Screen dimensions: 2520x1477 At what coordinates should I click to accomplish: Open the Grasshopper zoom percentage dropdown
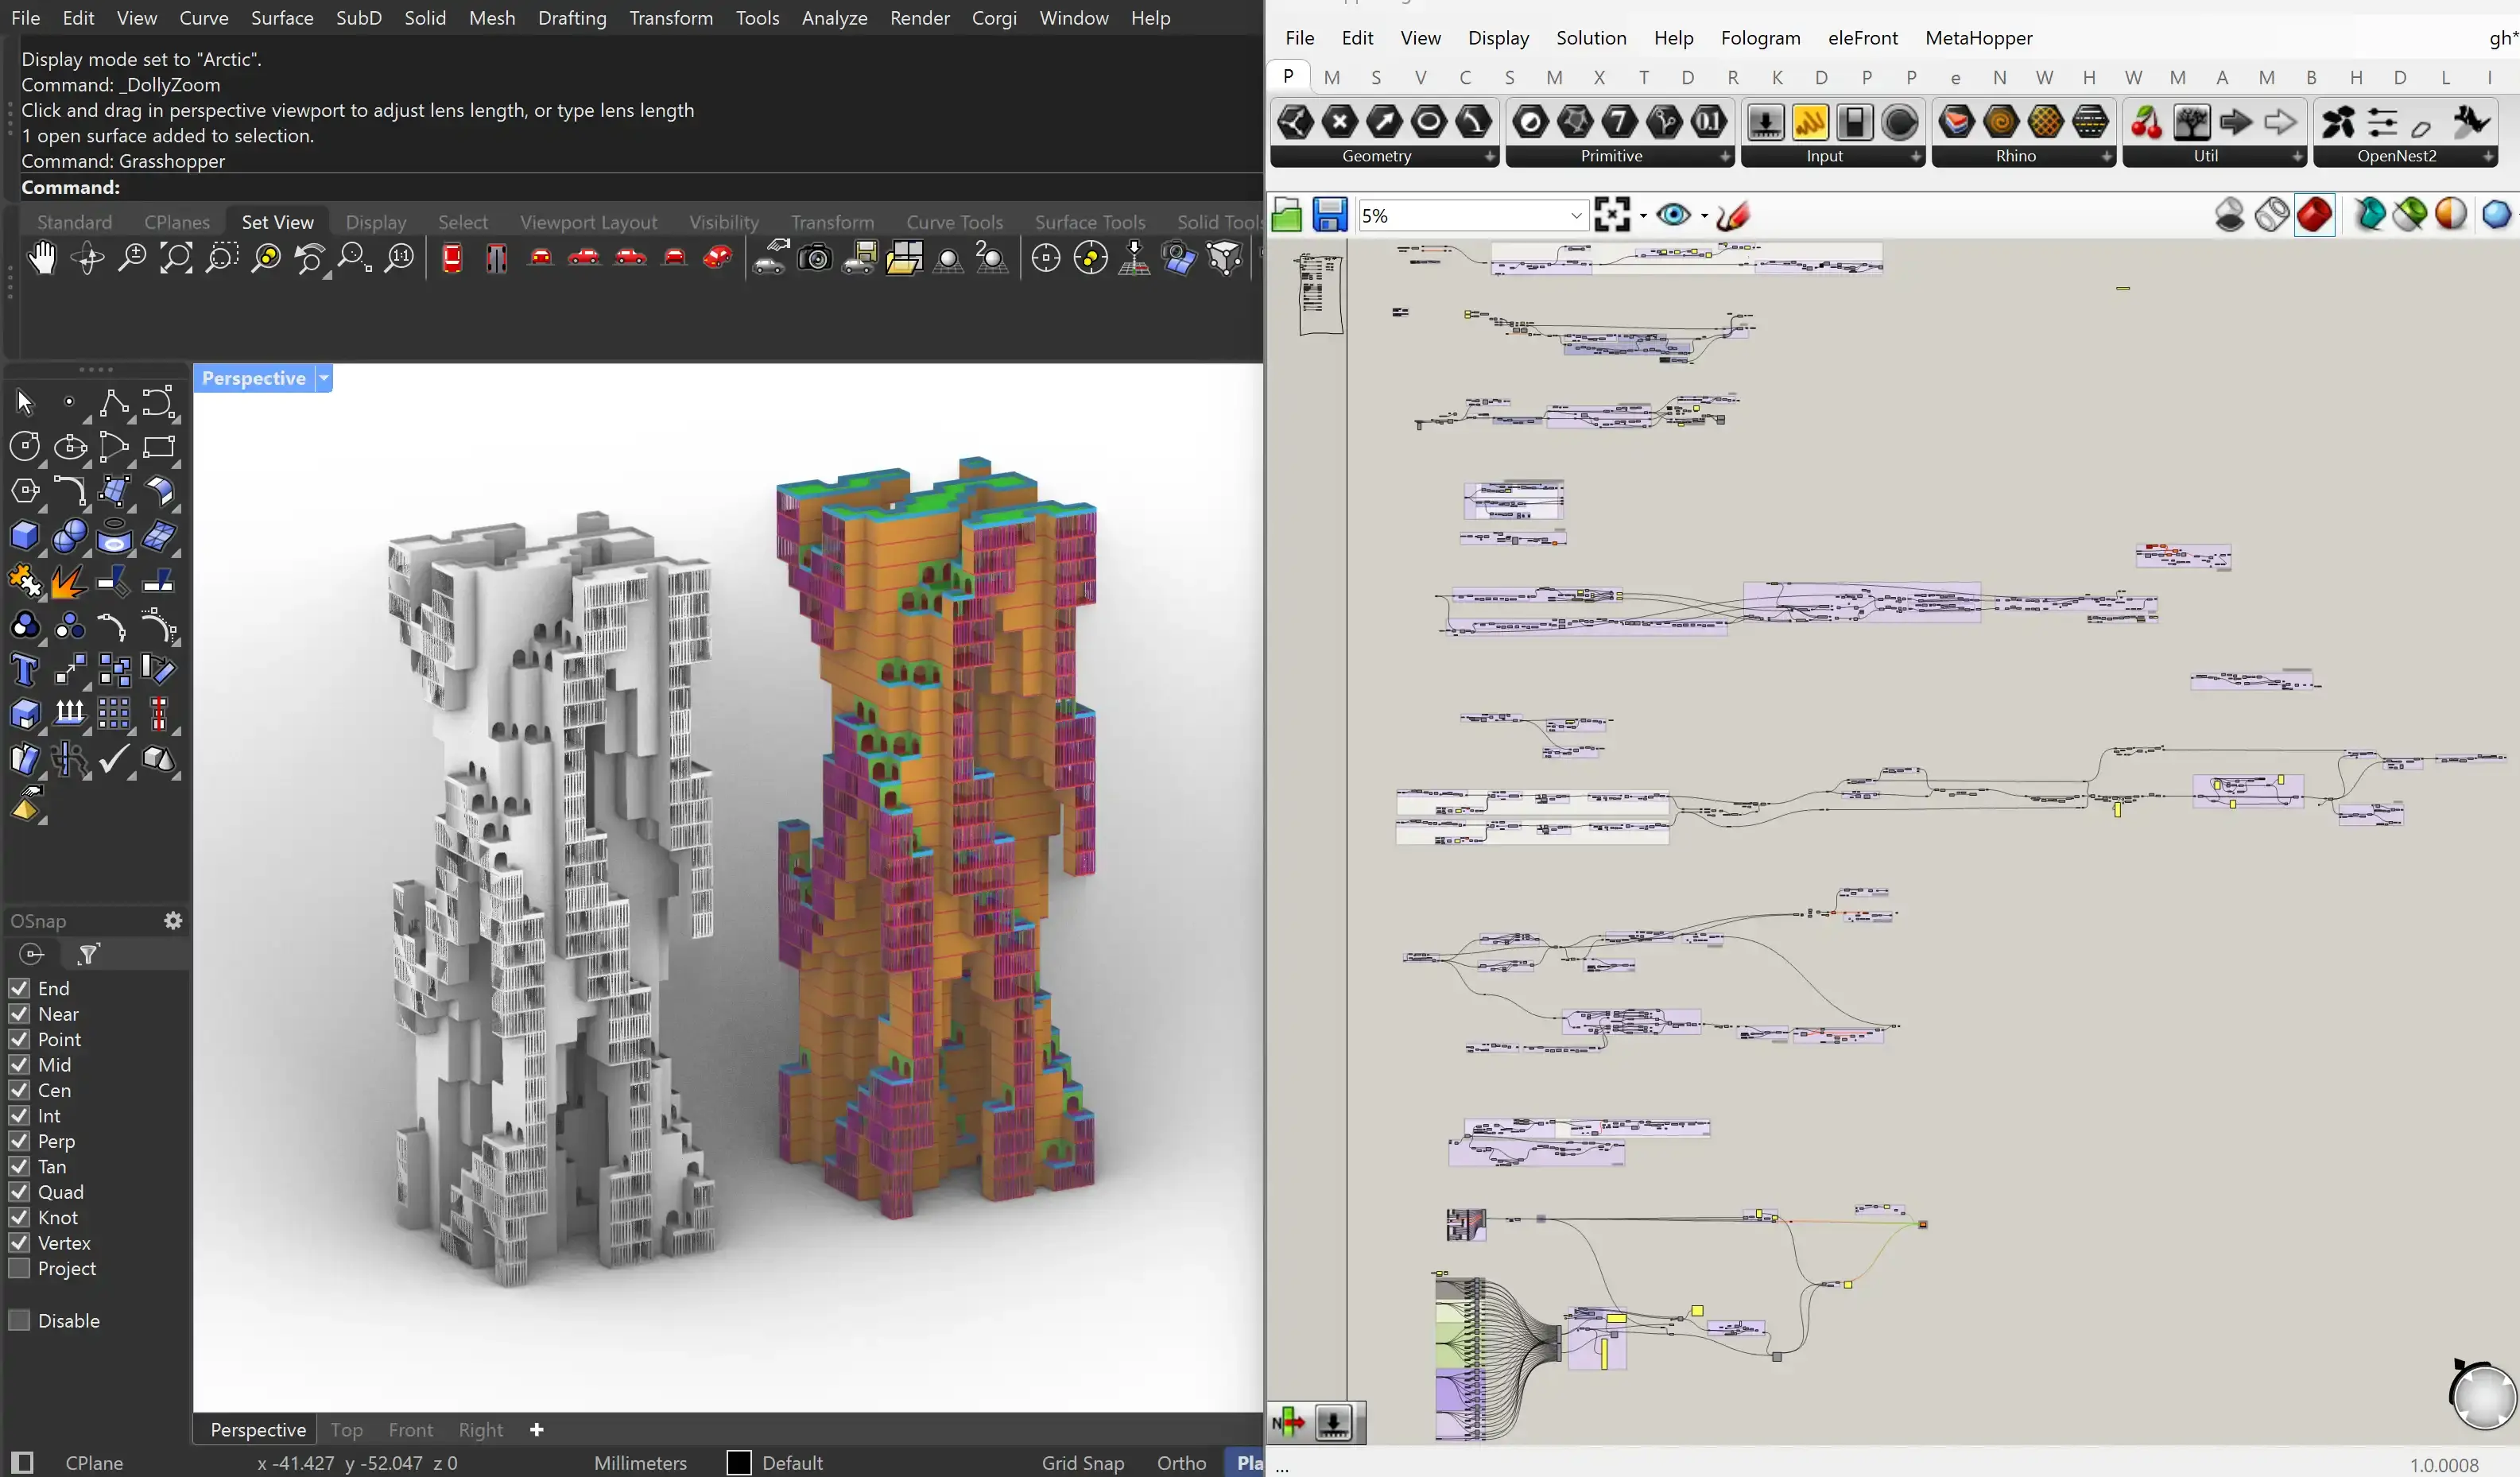click(x=1576, y=216)
